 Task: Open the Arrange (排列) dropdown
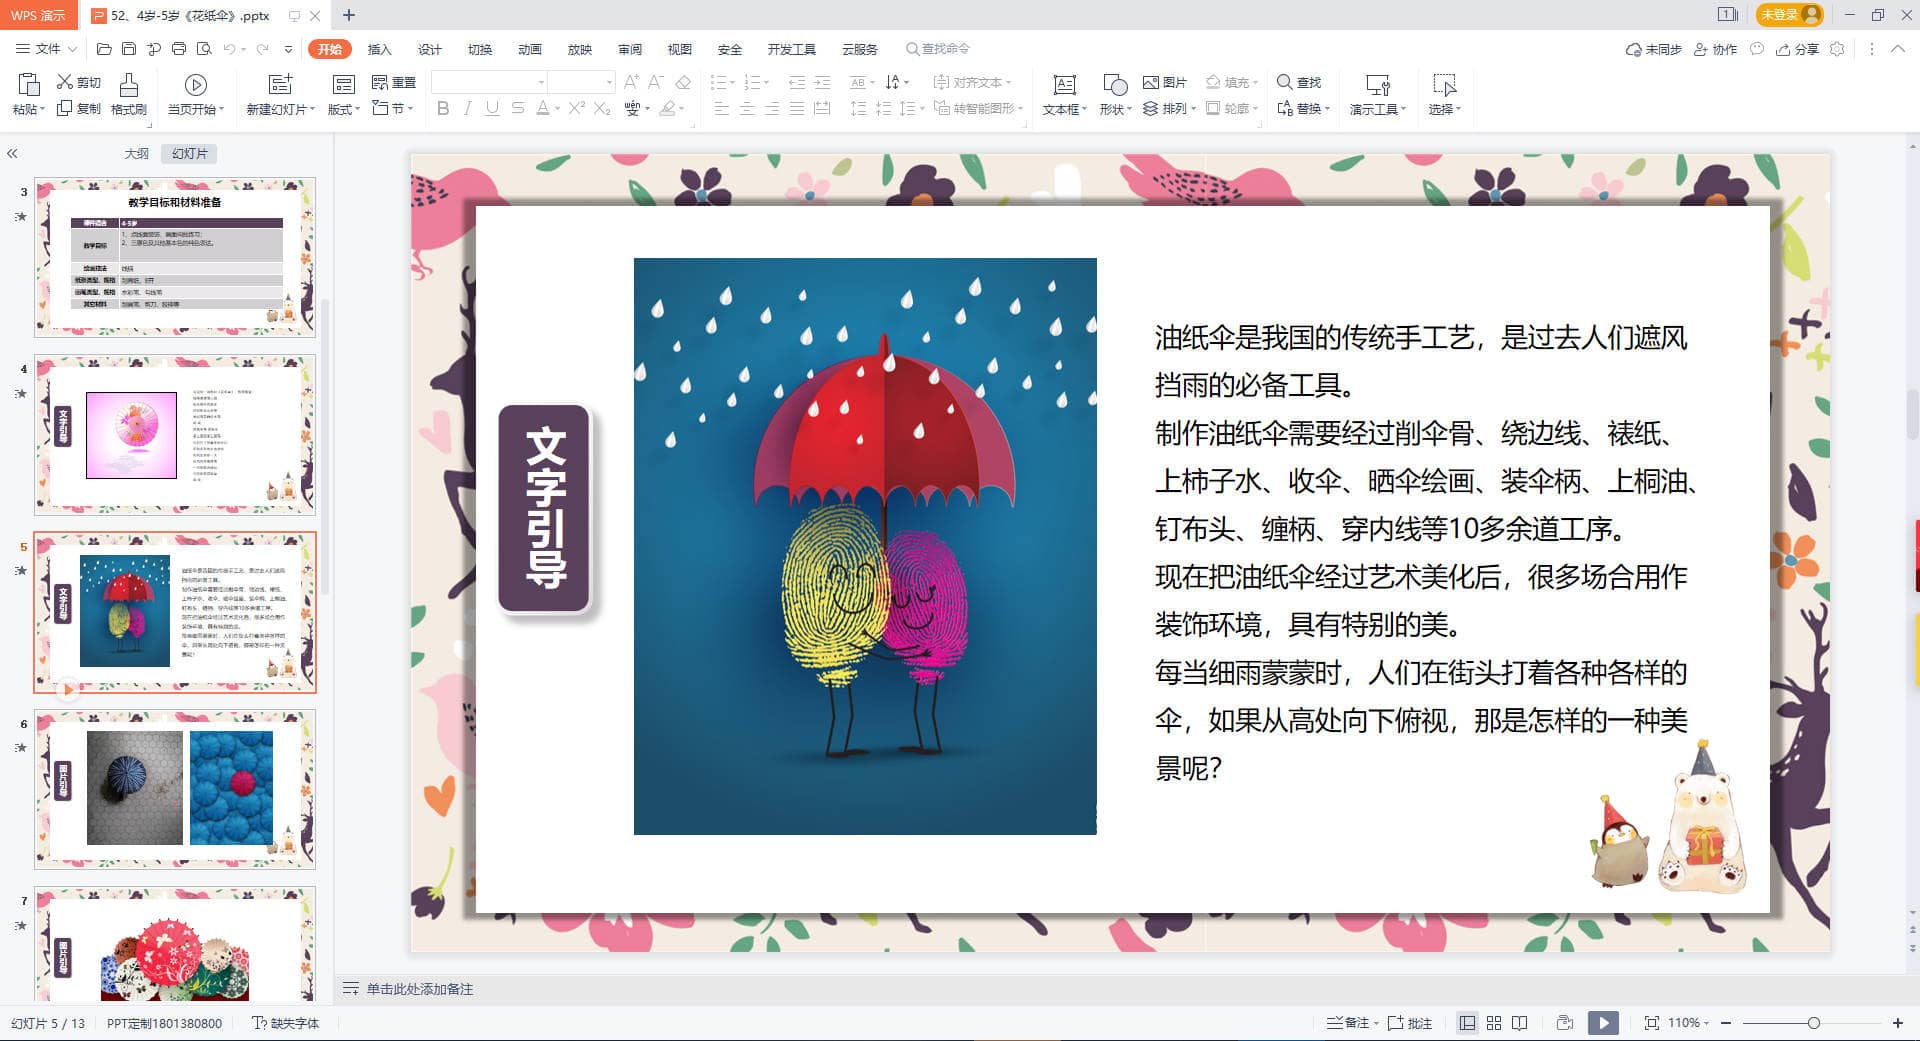(1169, 108)
